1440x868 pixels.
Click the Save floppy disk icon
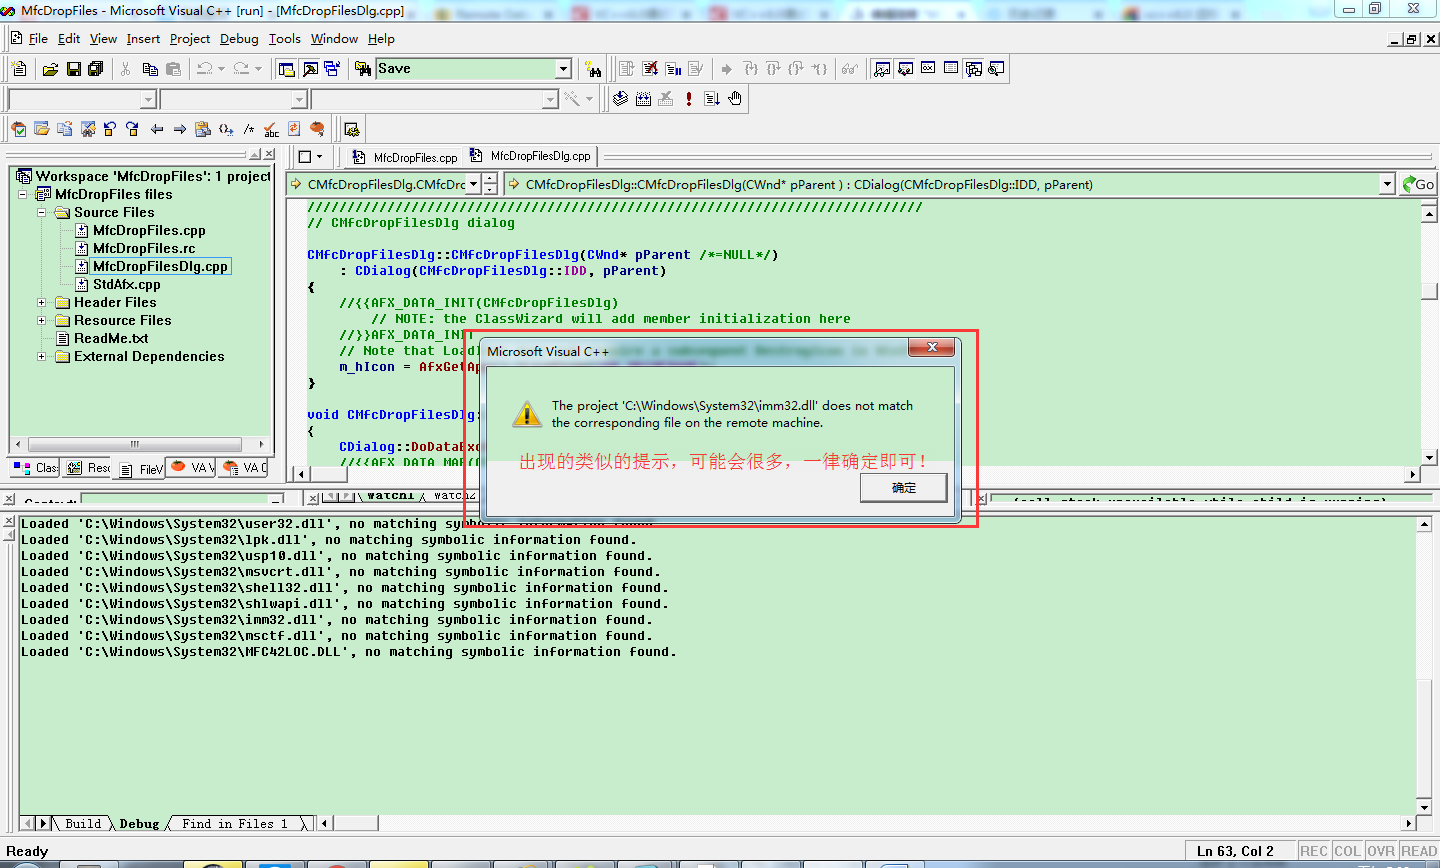pyautogui.click(x=73, y=69)
